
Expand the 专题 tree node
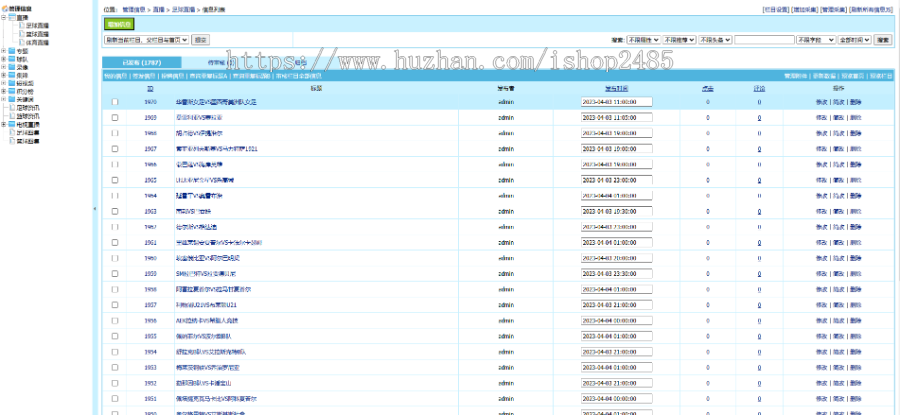[4, 51]
